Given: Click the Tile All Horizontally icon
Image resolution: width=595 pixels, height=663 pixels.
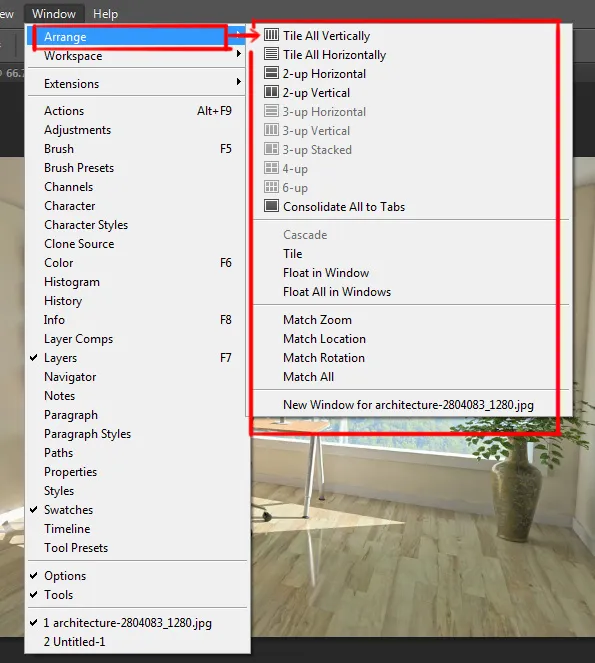Looking at the screenshot, I should (271, 54).
